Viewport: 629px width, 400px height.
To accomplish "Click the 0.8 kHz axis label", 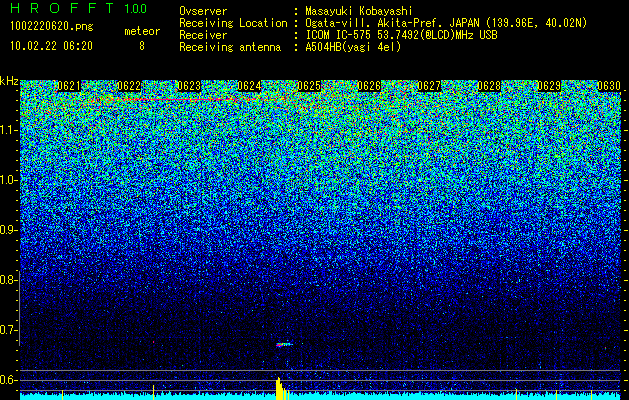I will point(8,280).
